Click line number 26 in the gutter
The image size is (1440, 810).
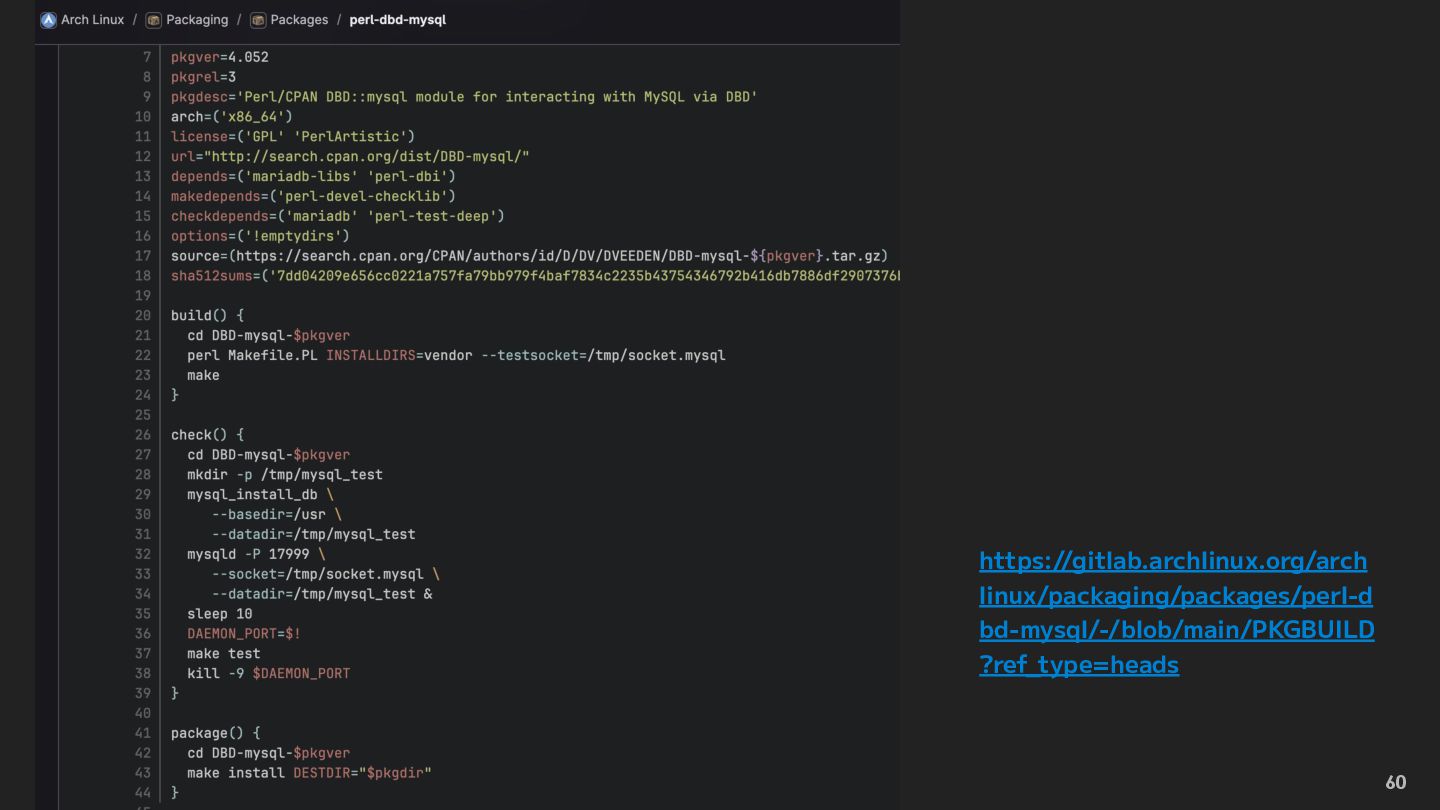click(143, 435)
